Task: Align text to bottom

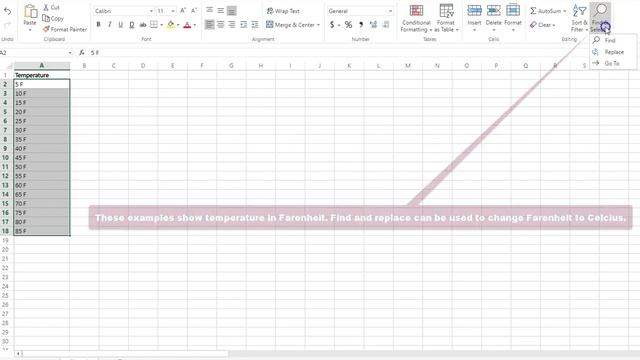Action: (x=231, y=11)
